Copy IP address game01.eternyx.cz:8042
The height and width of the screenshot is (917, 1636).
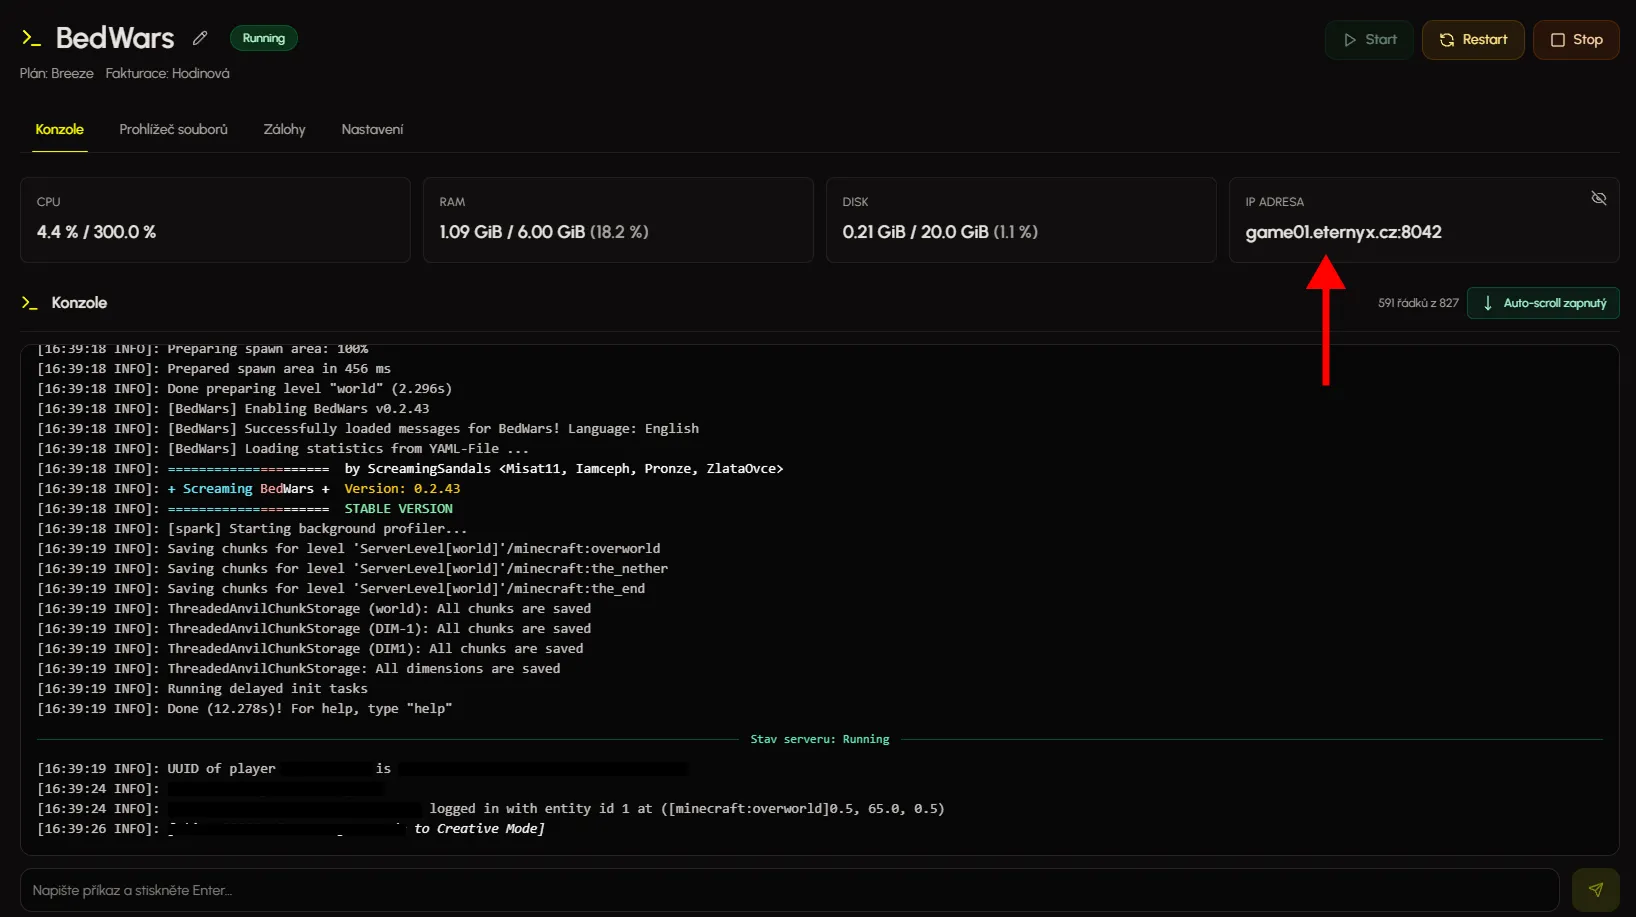pos(1343,232)
